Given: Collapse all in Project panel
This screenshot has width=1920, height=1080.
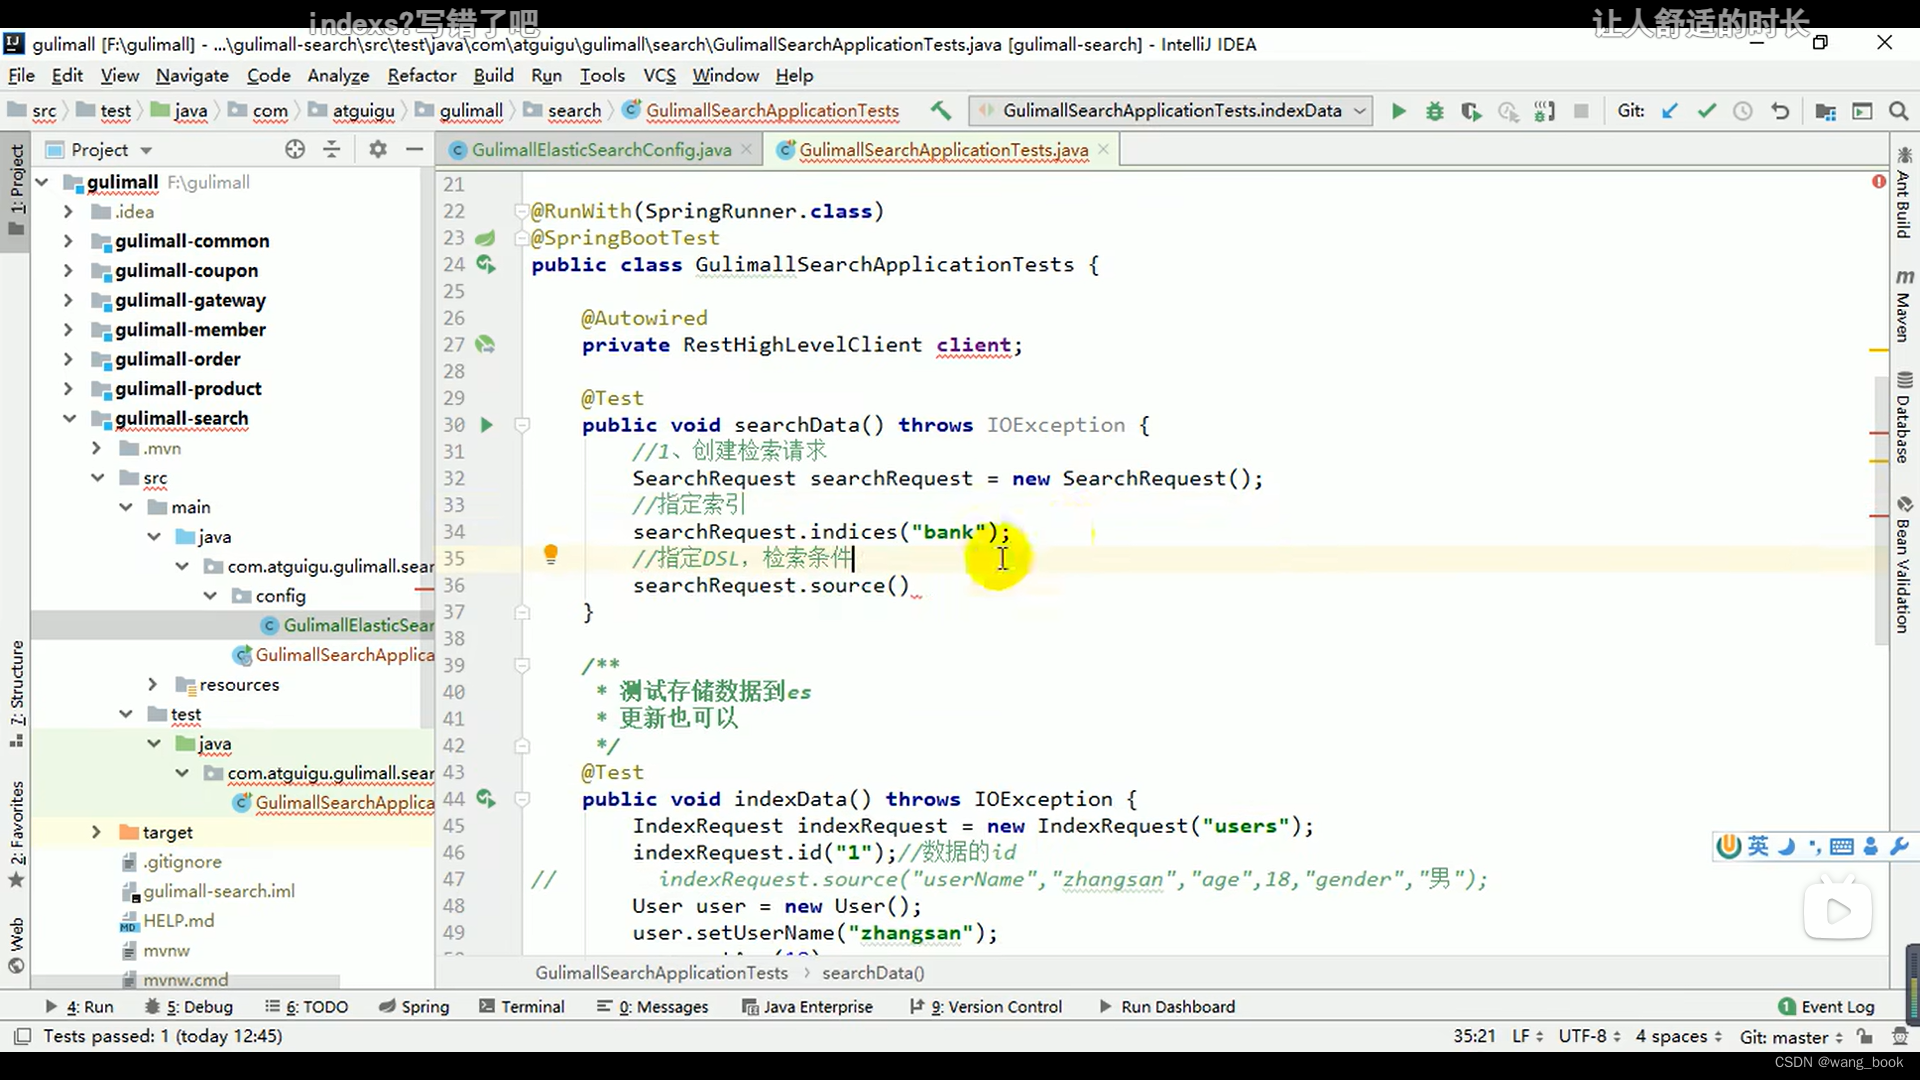Looking at the screenshot, I should [x=332, y=149].
